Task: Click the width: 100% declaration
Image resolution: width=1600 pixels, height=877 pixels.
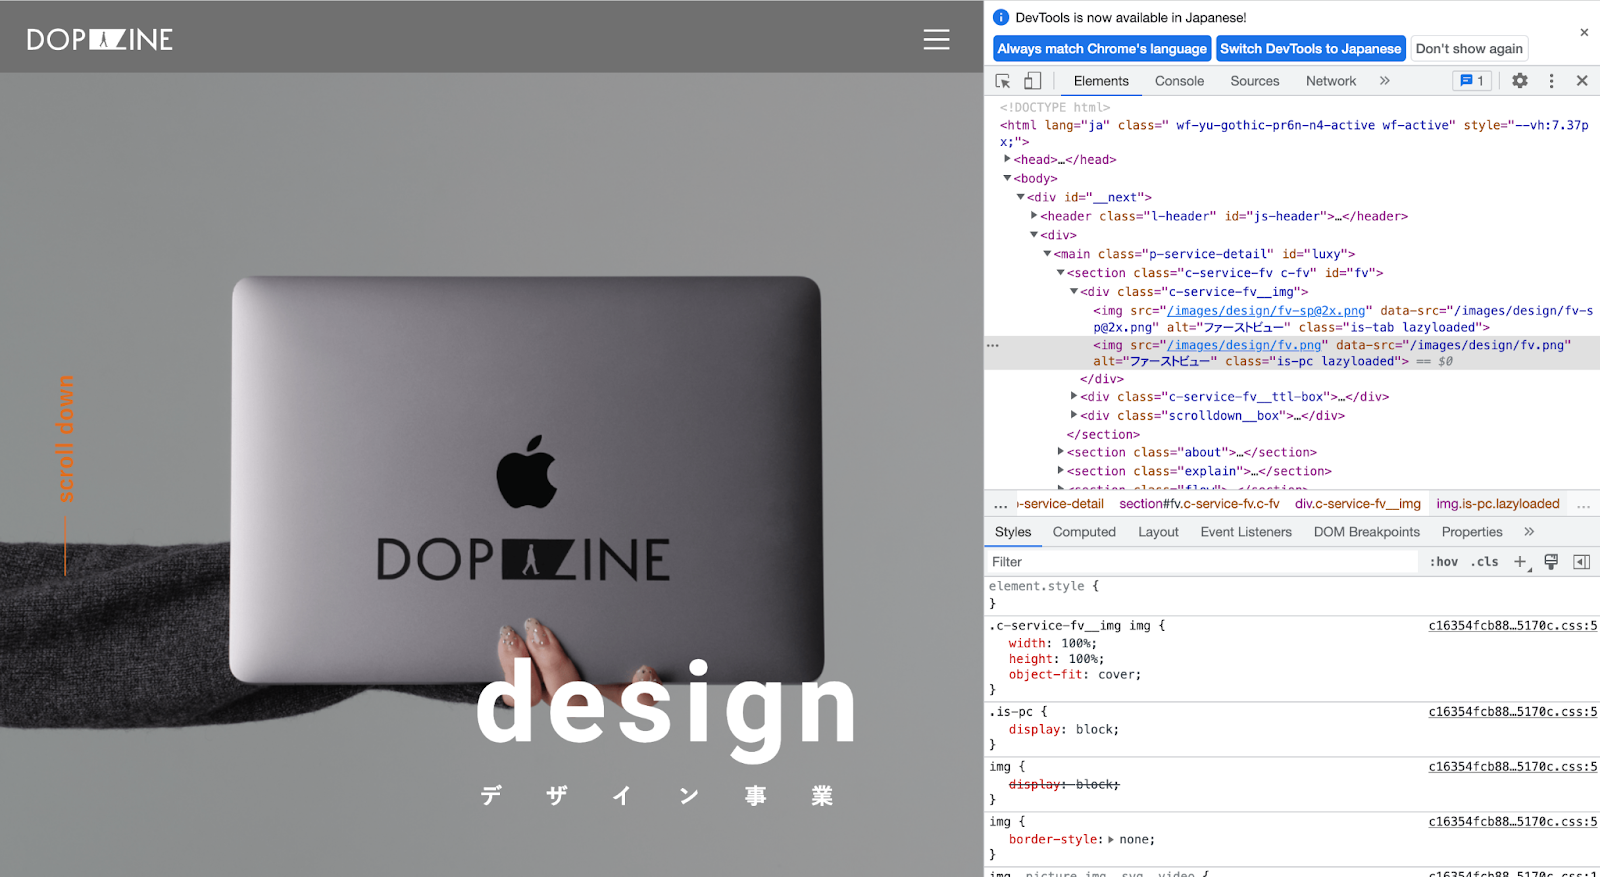Action: (1052, 644)
